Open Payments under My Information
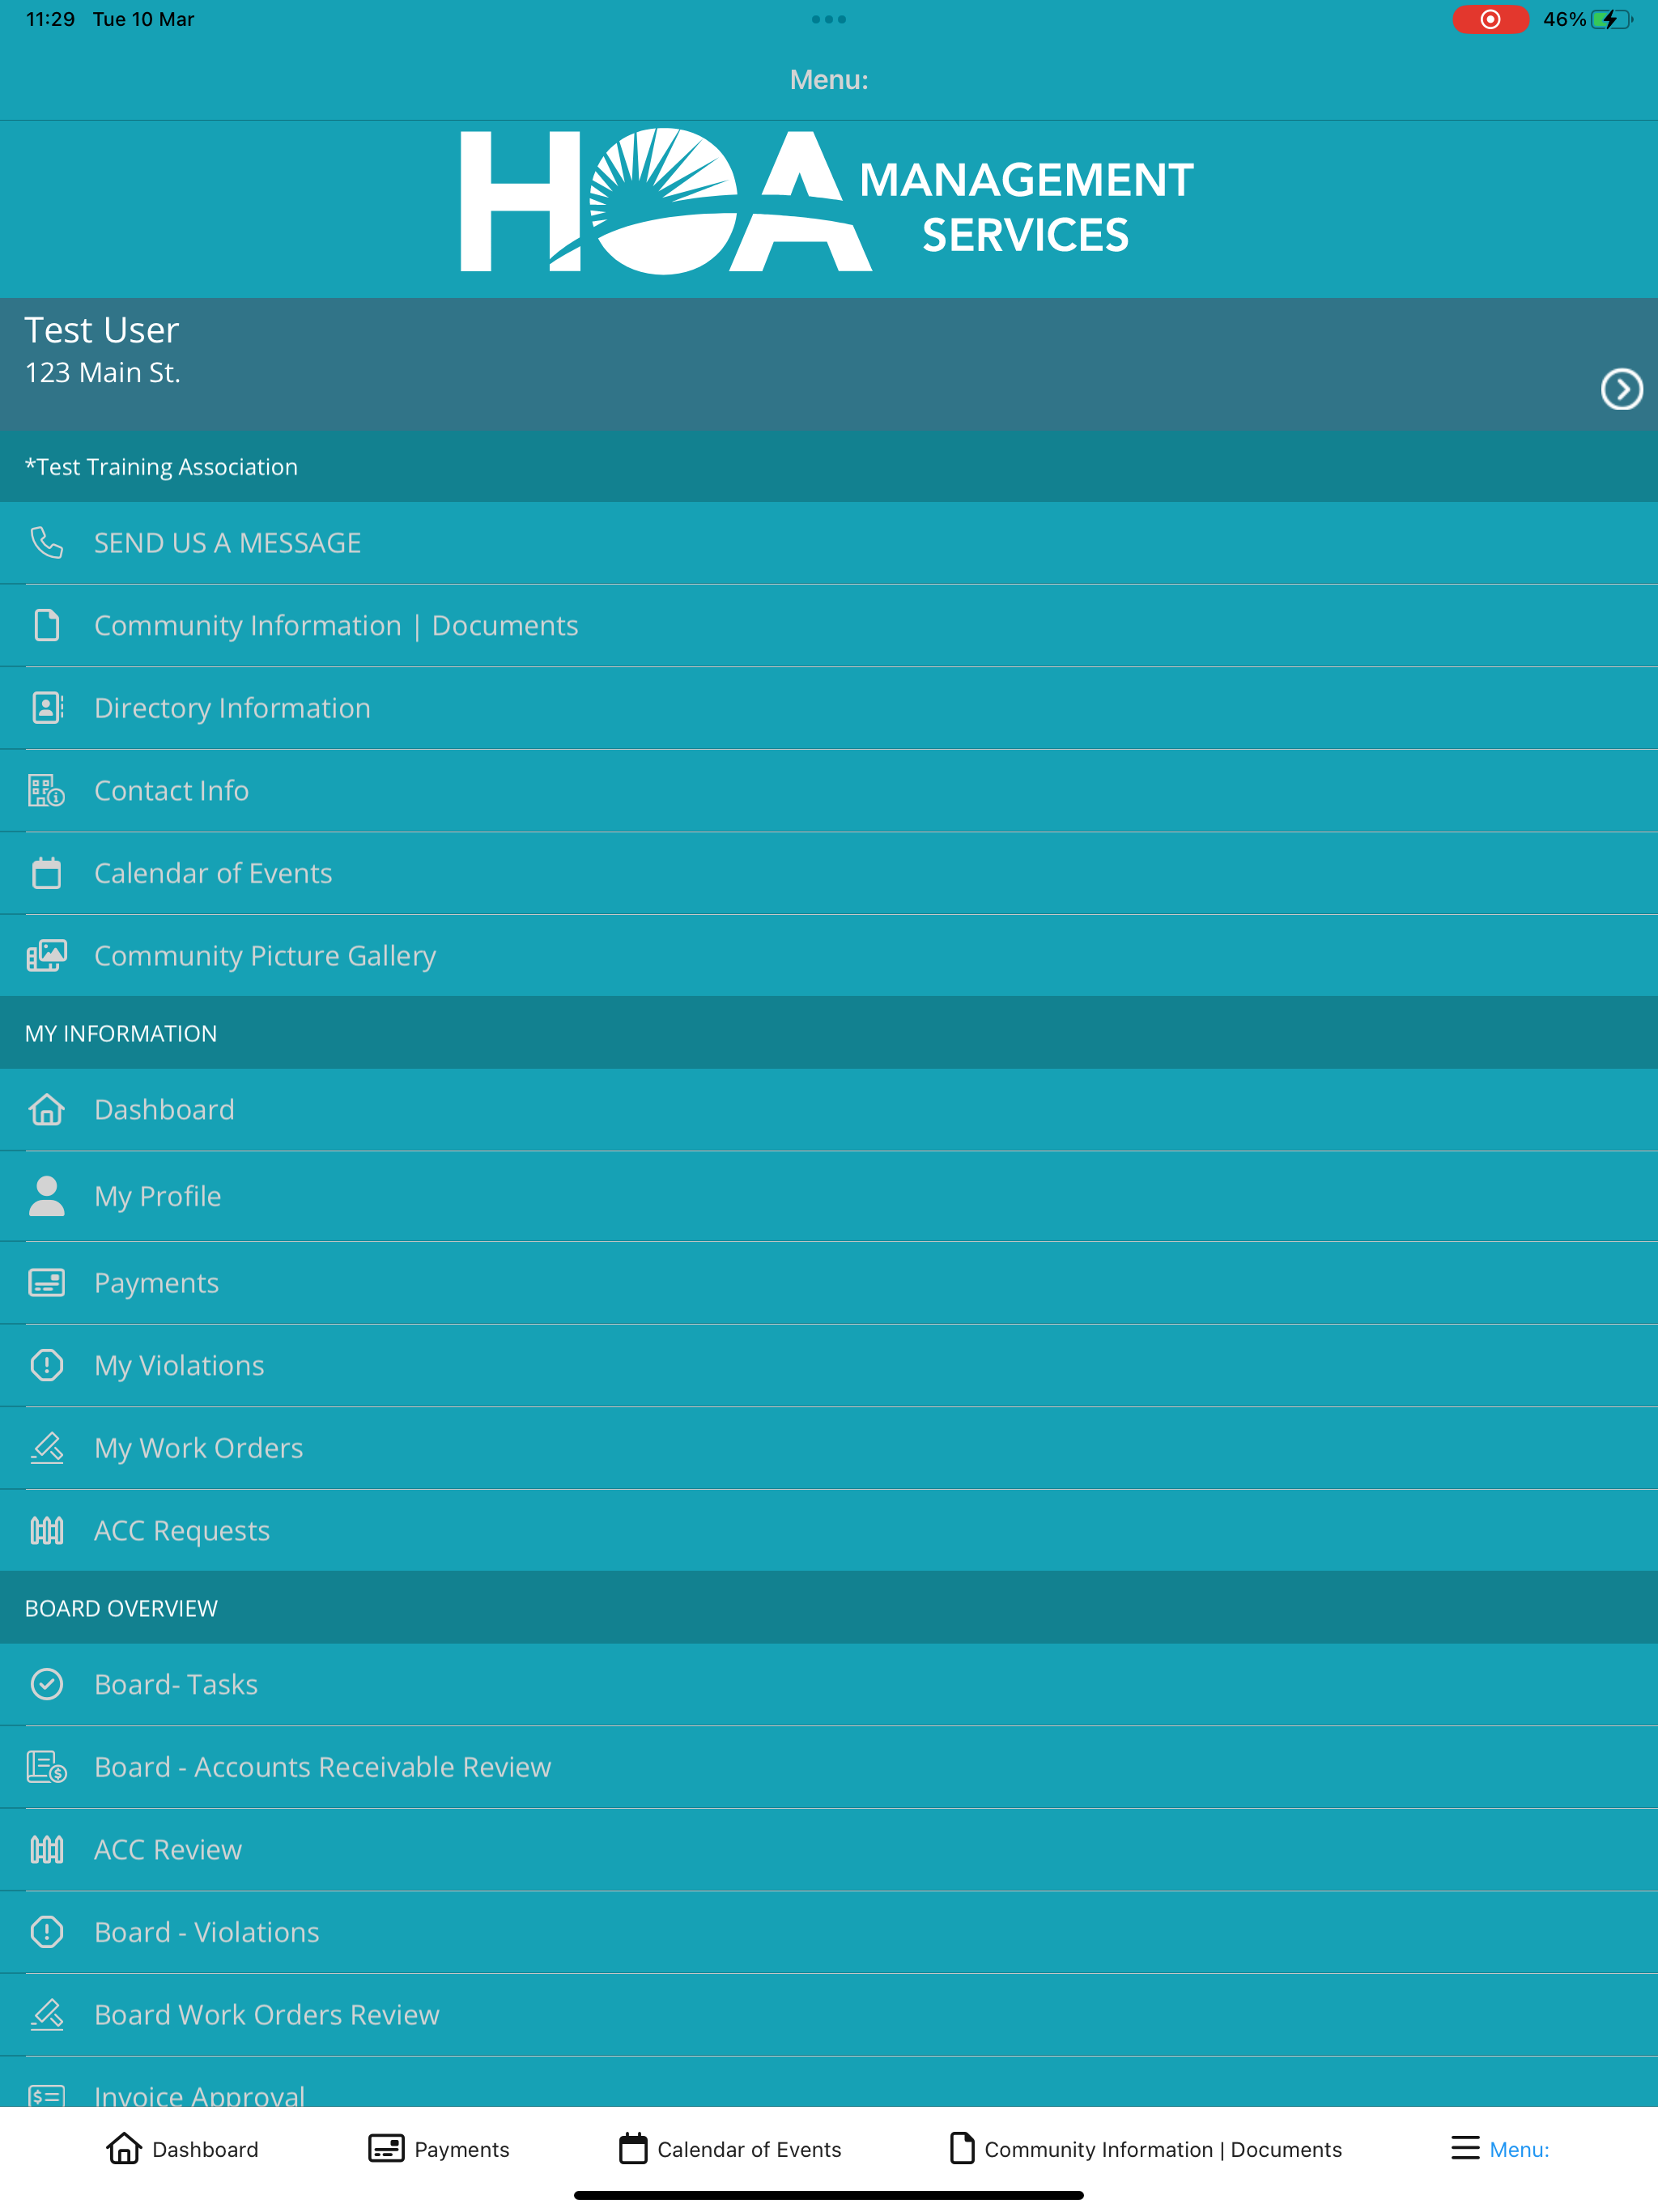Image resolution: width=1658 pixels, height=2212 pixels. 829,1283
